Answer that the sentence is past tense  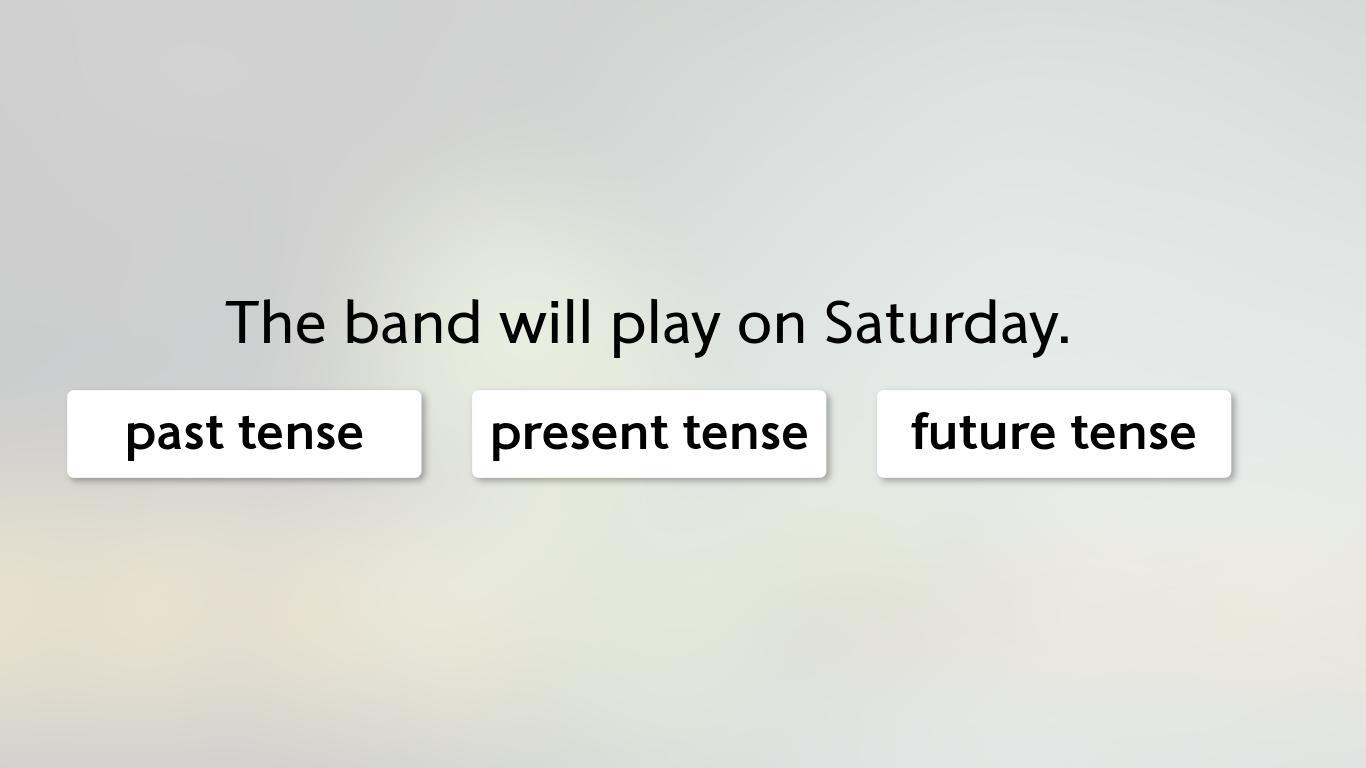(244, 434)
